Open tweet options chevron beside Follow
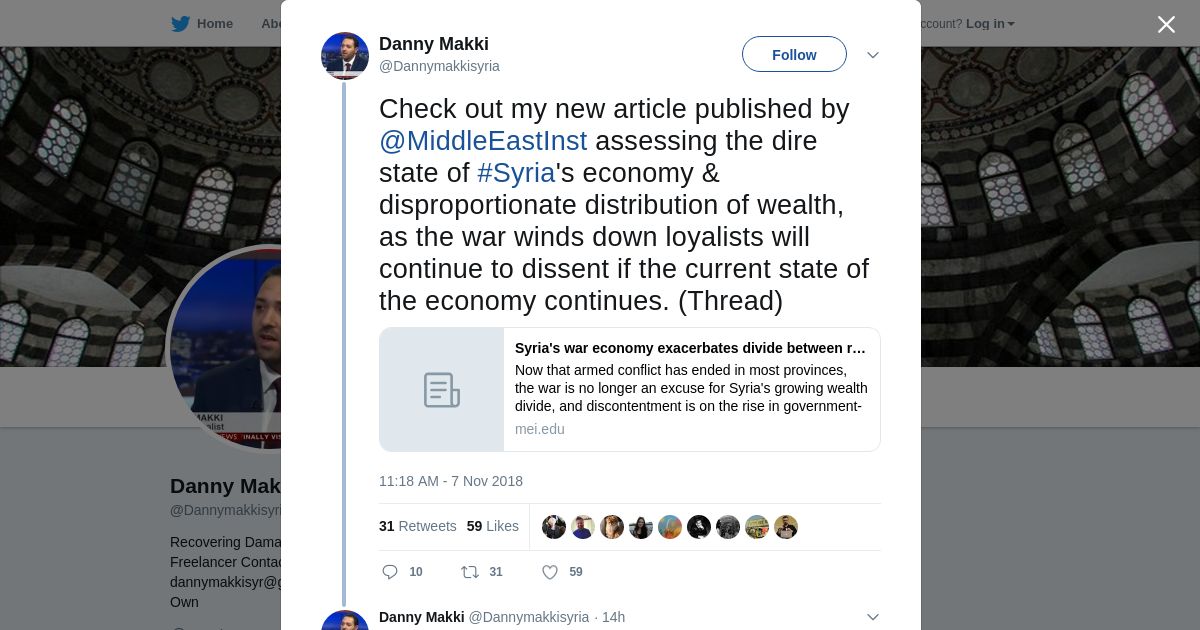Viewport: 1200px width, 630px height. click(x=872, y=55)
